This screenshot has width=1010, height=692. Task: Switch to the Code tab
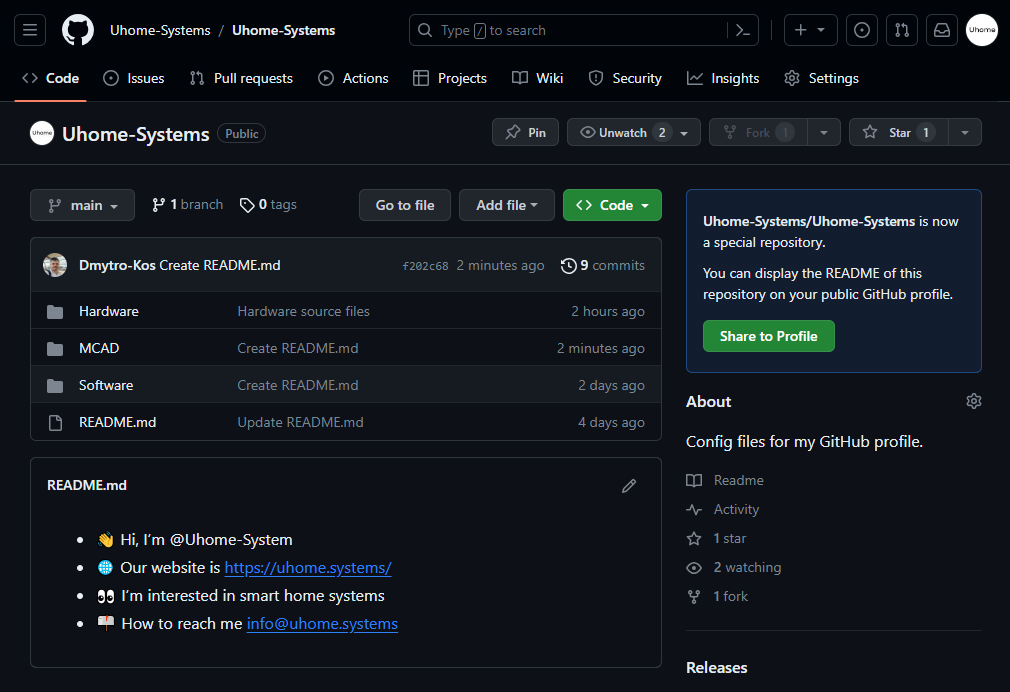pyautogui.click(x=50, y=78)
